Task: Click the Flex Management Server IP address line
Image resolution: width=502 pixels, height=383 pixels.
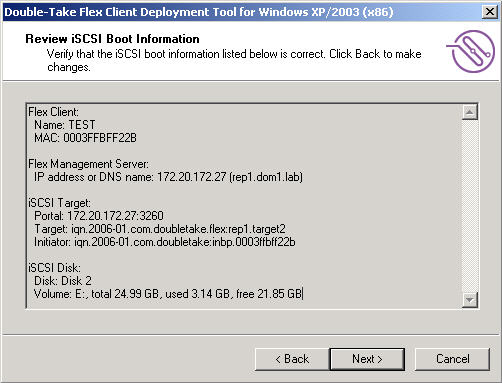Action: [168, 177]
